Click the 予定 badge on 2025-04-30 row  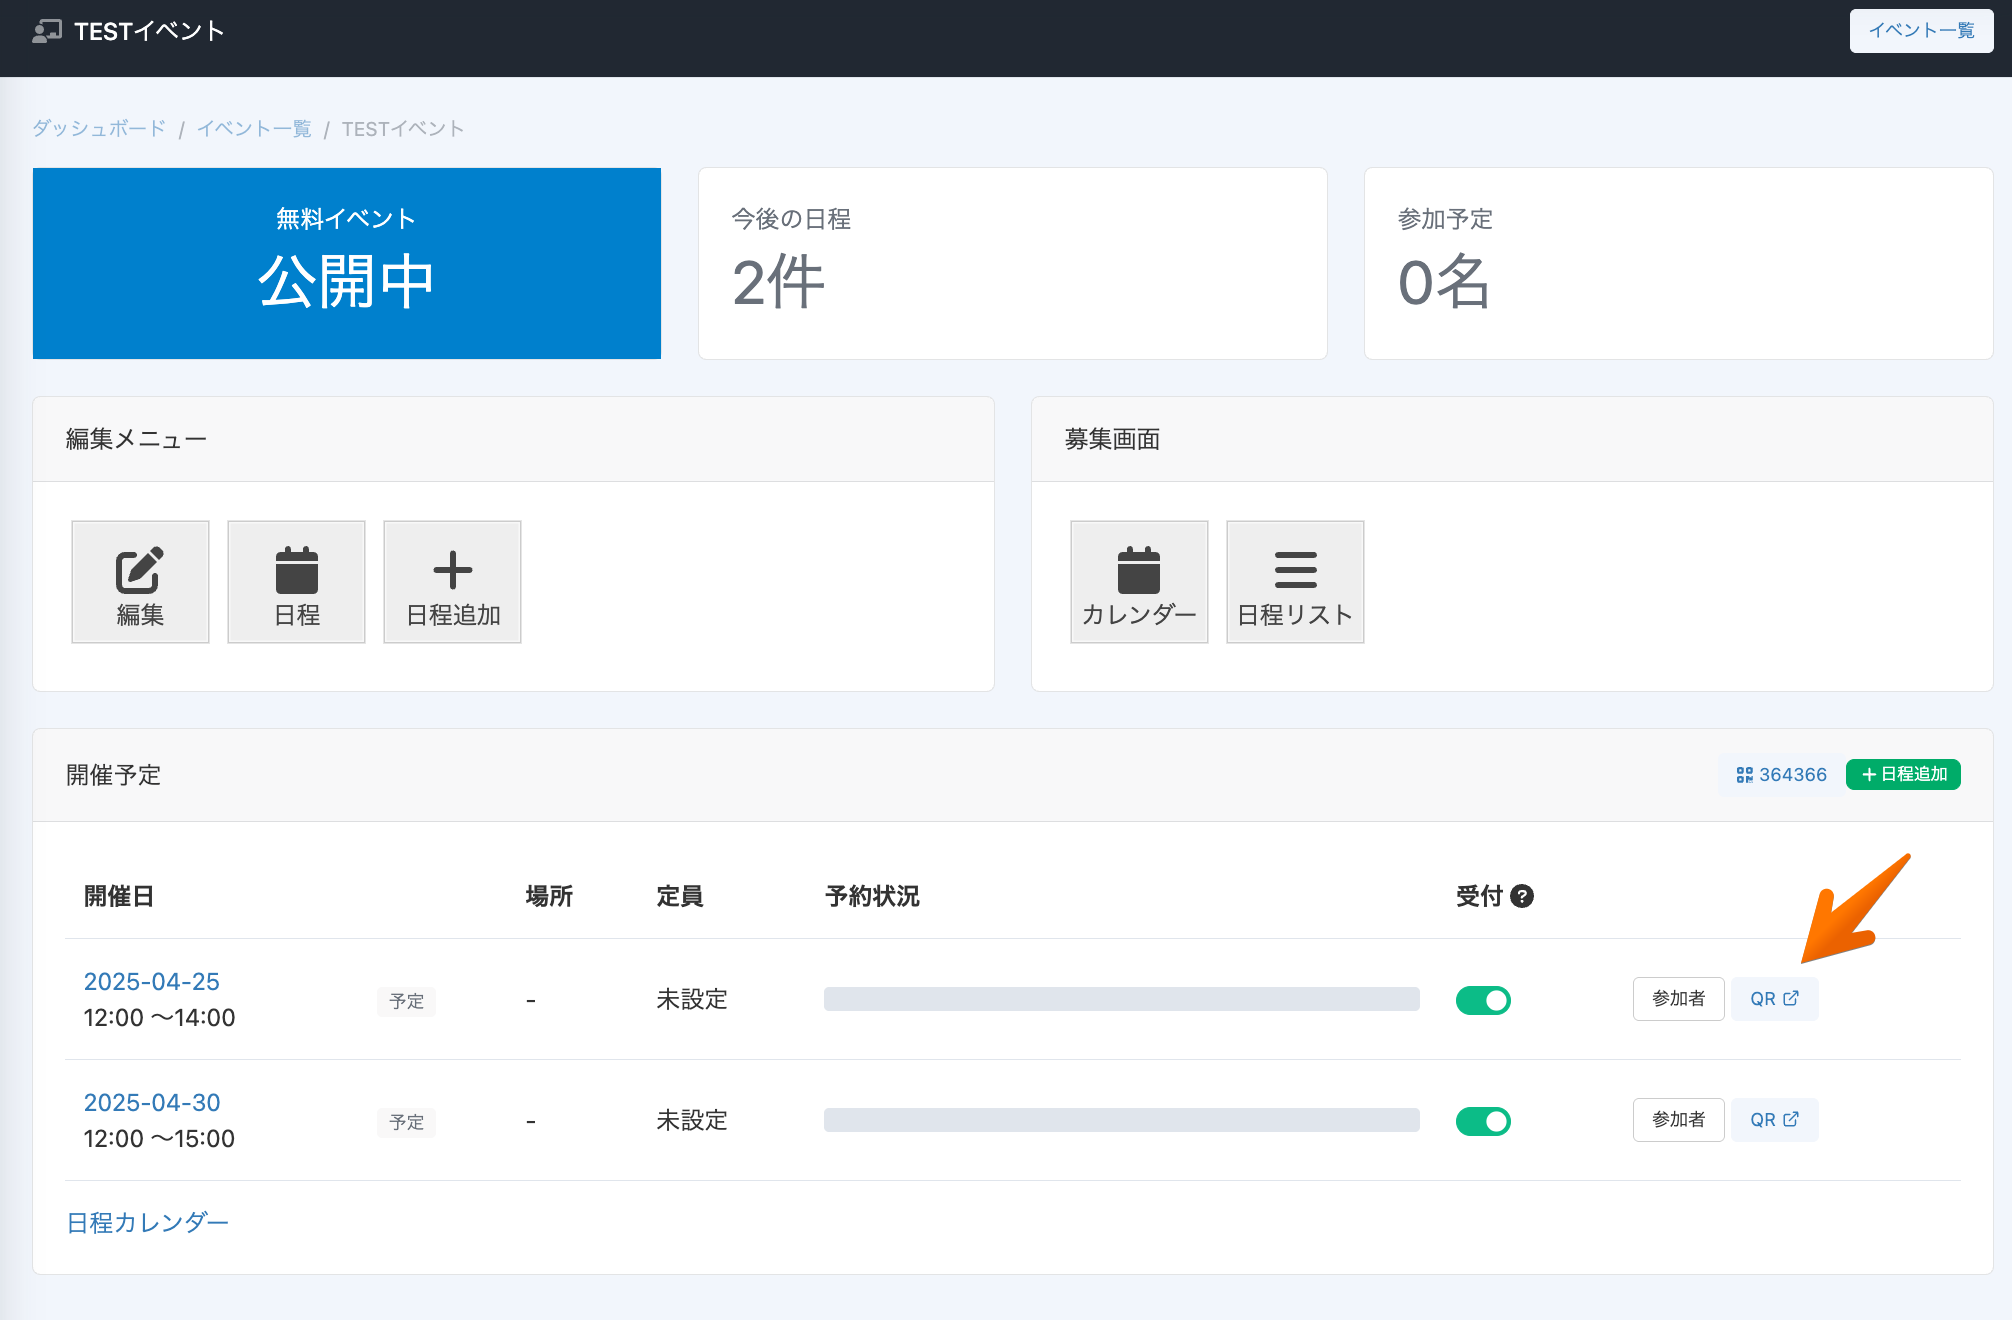pyautogui.click(x=406, y=1122)
